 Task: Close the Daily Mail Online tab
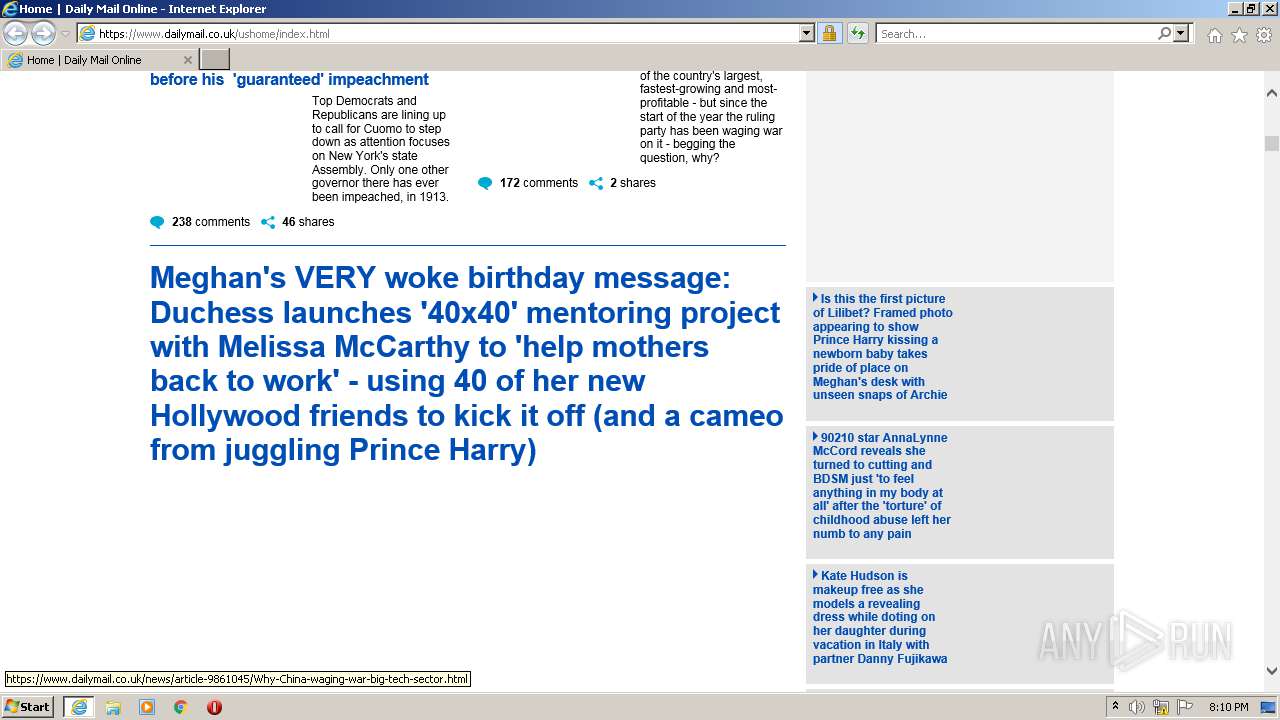click(x=187, y=60)
